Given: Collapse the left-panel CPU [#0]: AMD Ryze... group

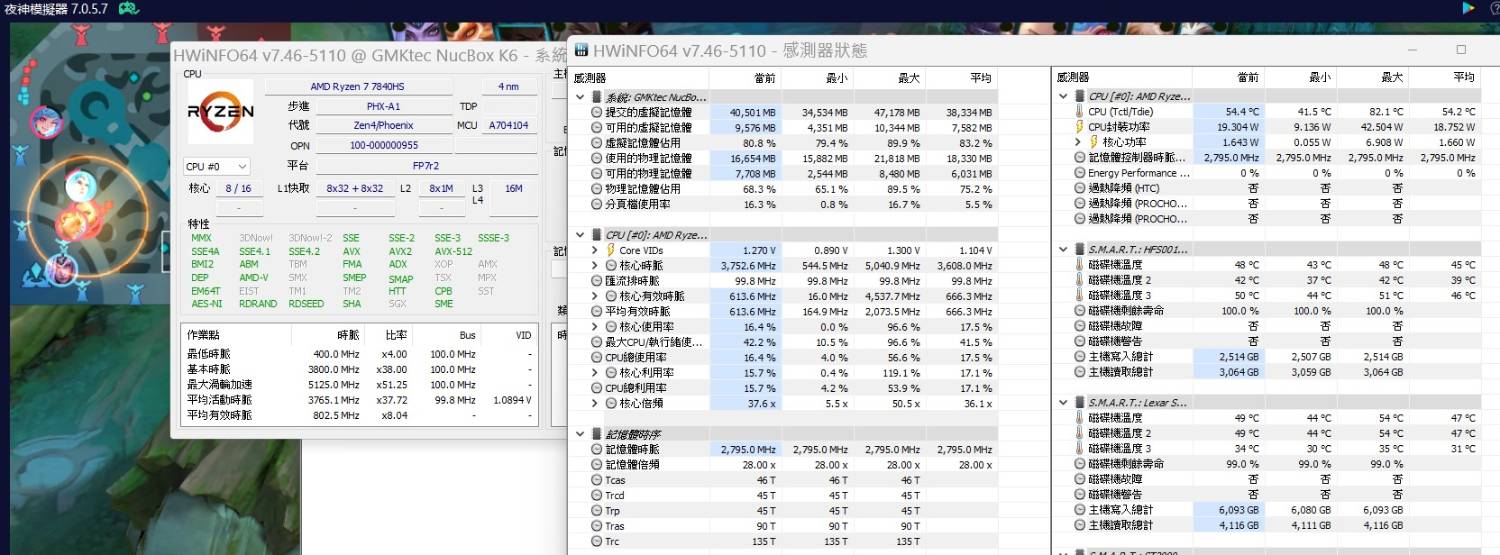Looking at the screenshot, I should point(580,235).
